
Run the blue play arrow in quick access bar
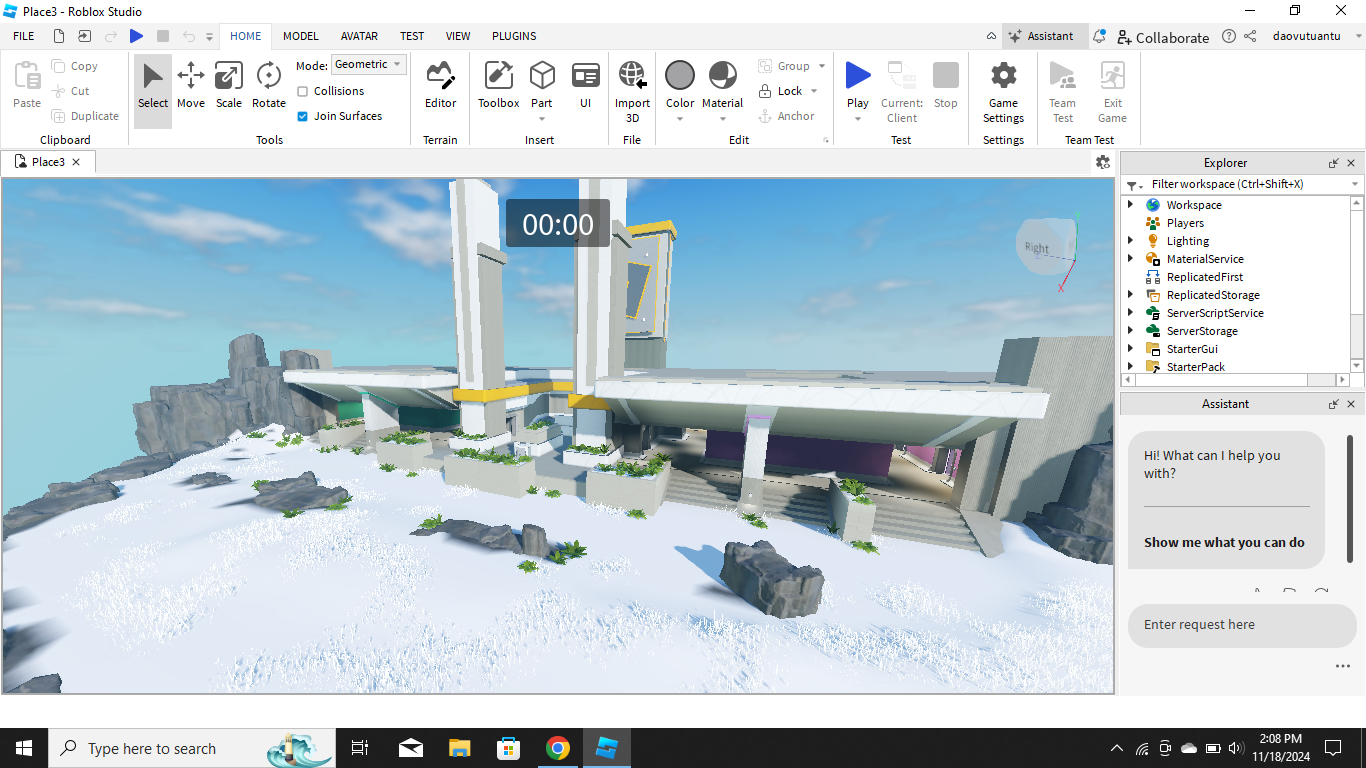(x=136, y=36)
